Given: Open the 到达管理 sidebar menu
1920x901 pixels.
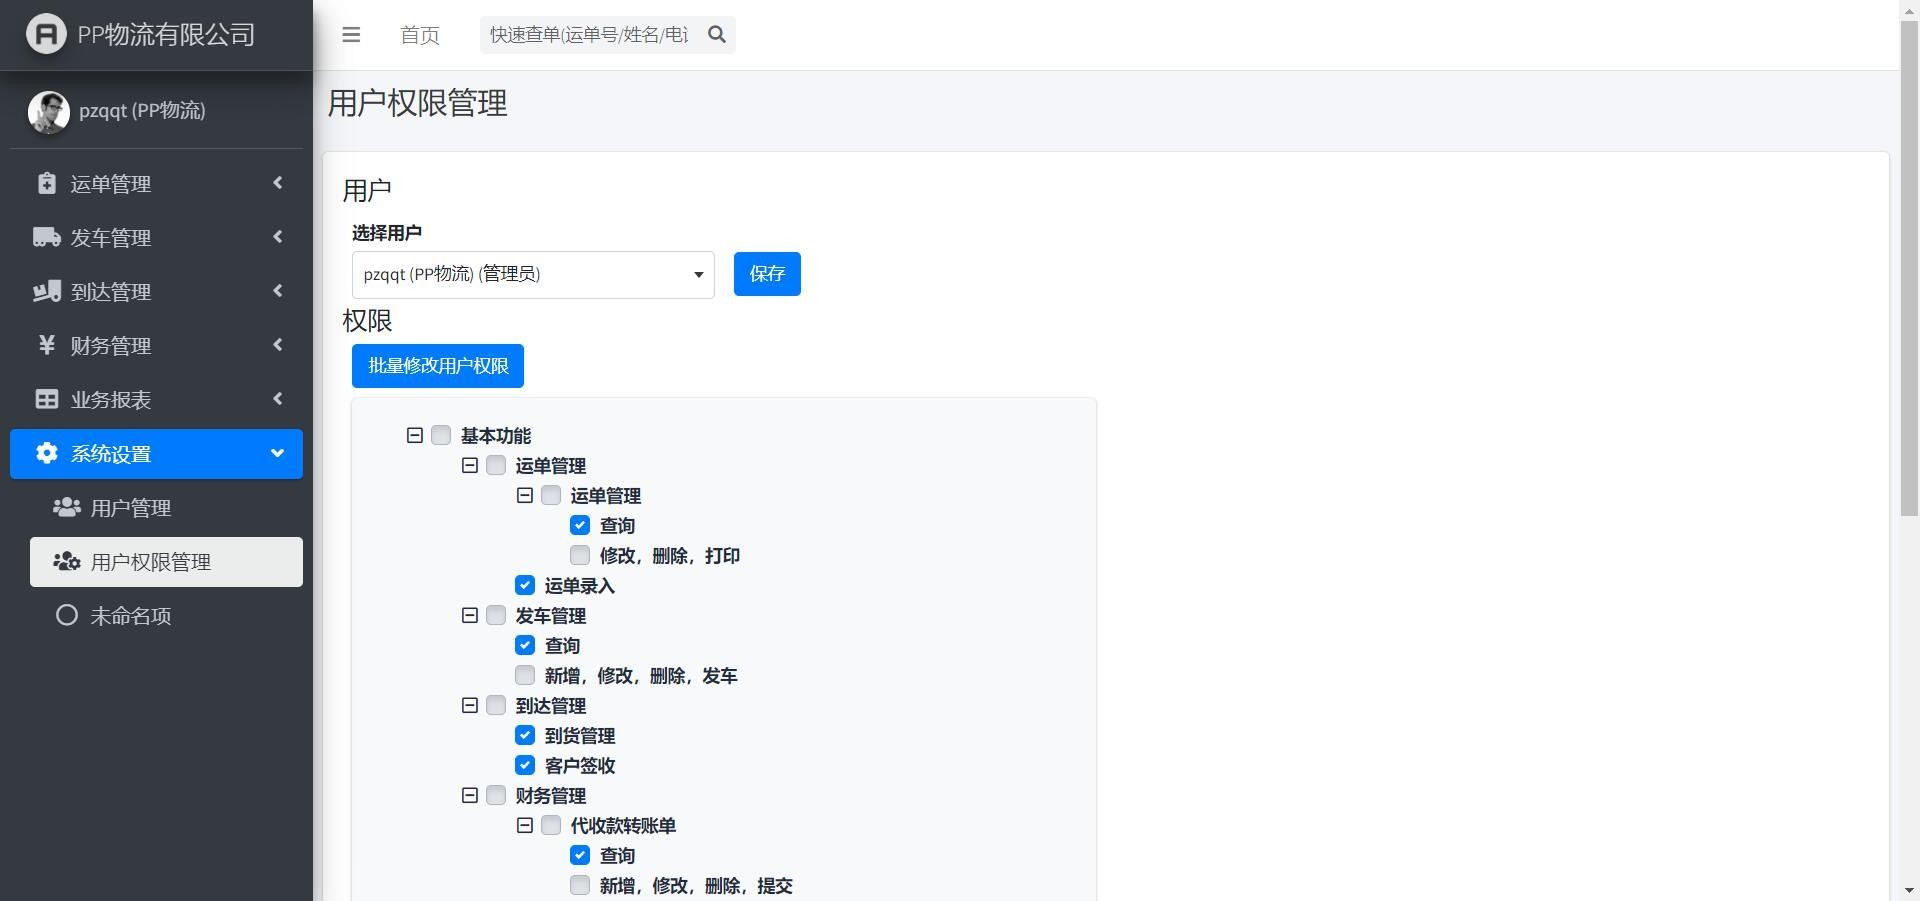Looking at the screenshot, I should (156, 292).
